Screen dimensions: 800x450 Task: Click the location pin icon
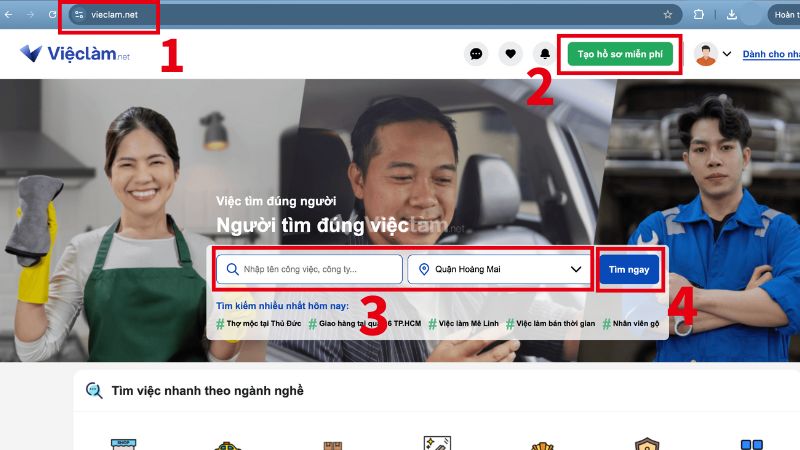pyautogui.click(x=423, y=269)
